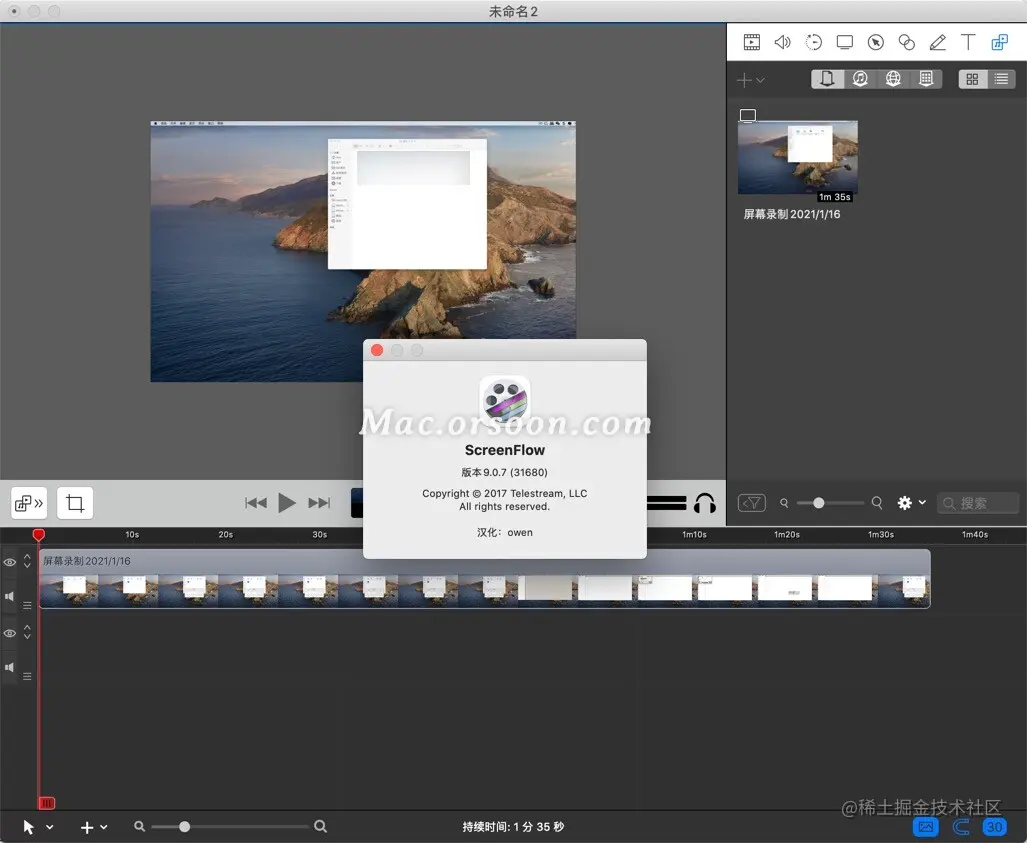Select the 屏幕录制 2021/1/16 media thumbnail

(x=798, y=157)
